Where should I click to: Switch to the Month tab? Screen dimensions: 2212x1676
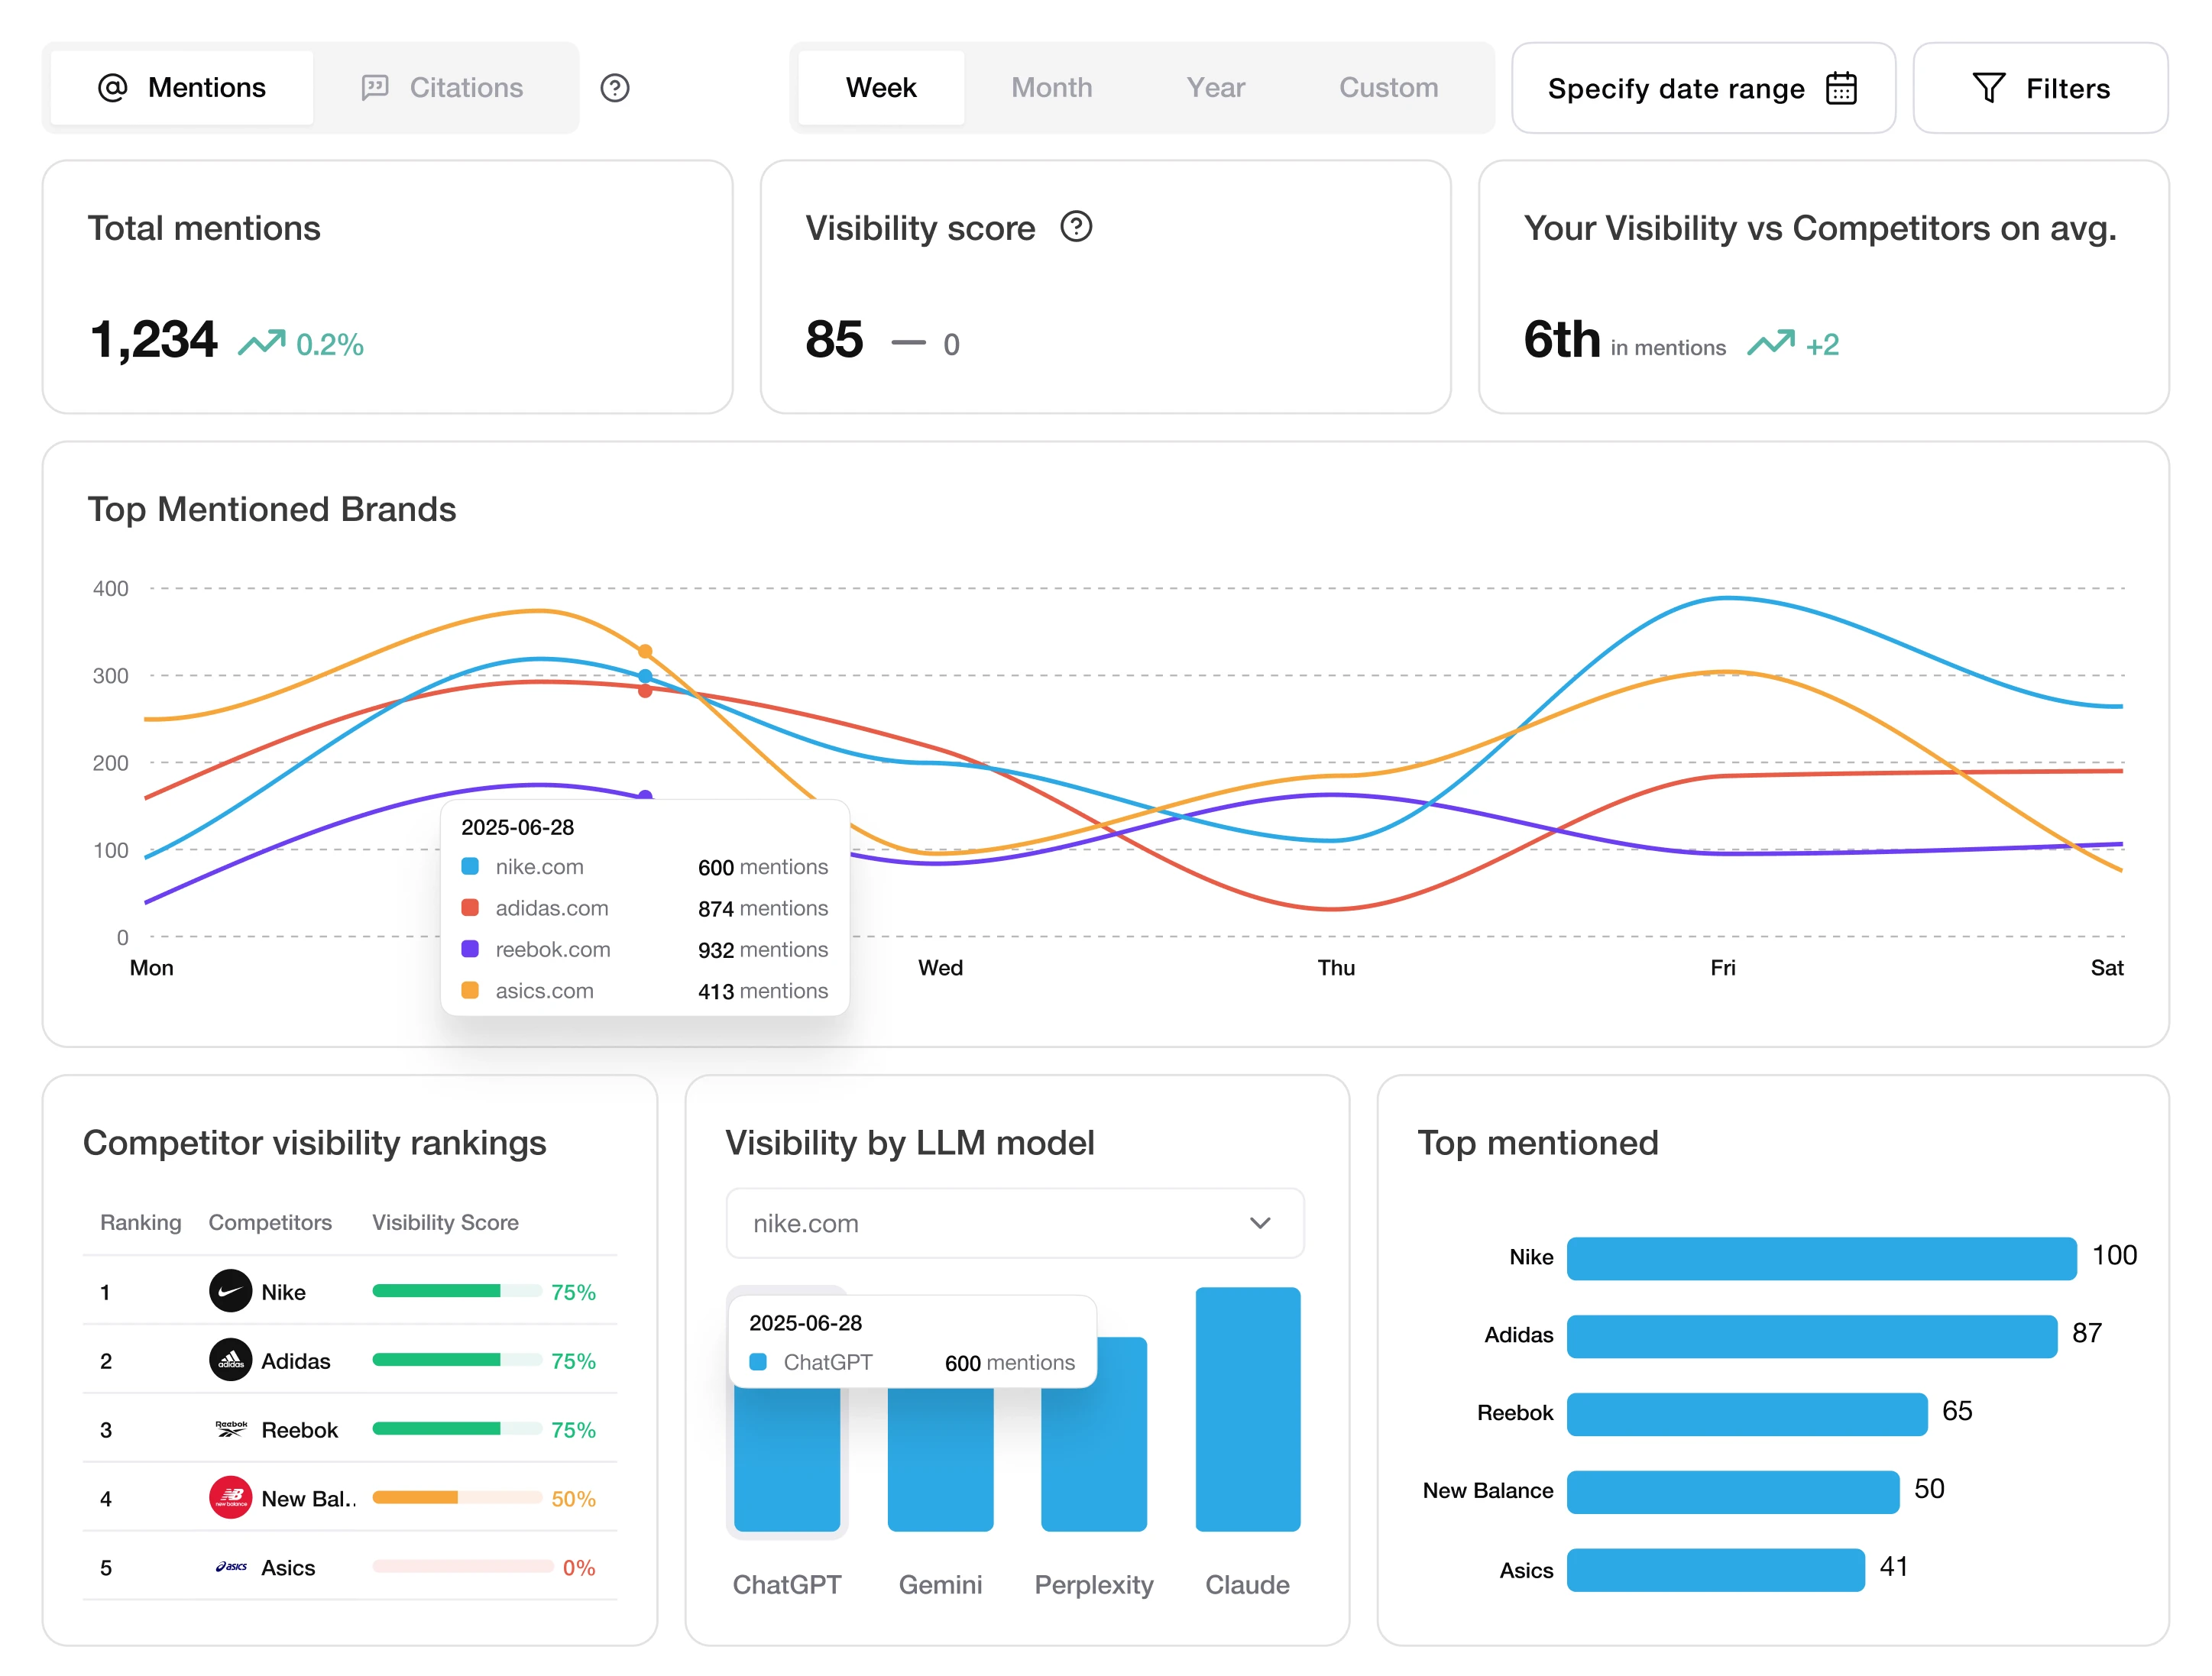click(x=1051, y=88)
